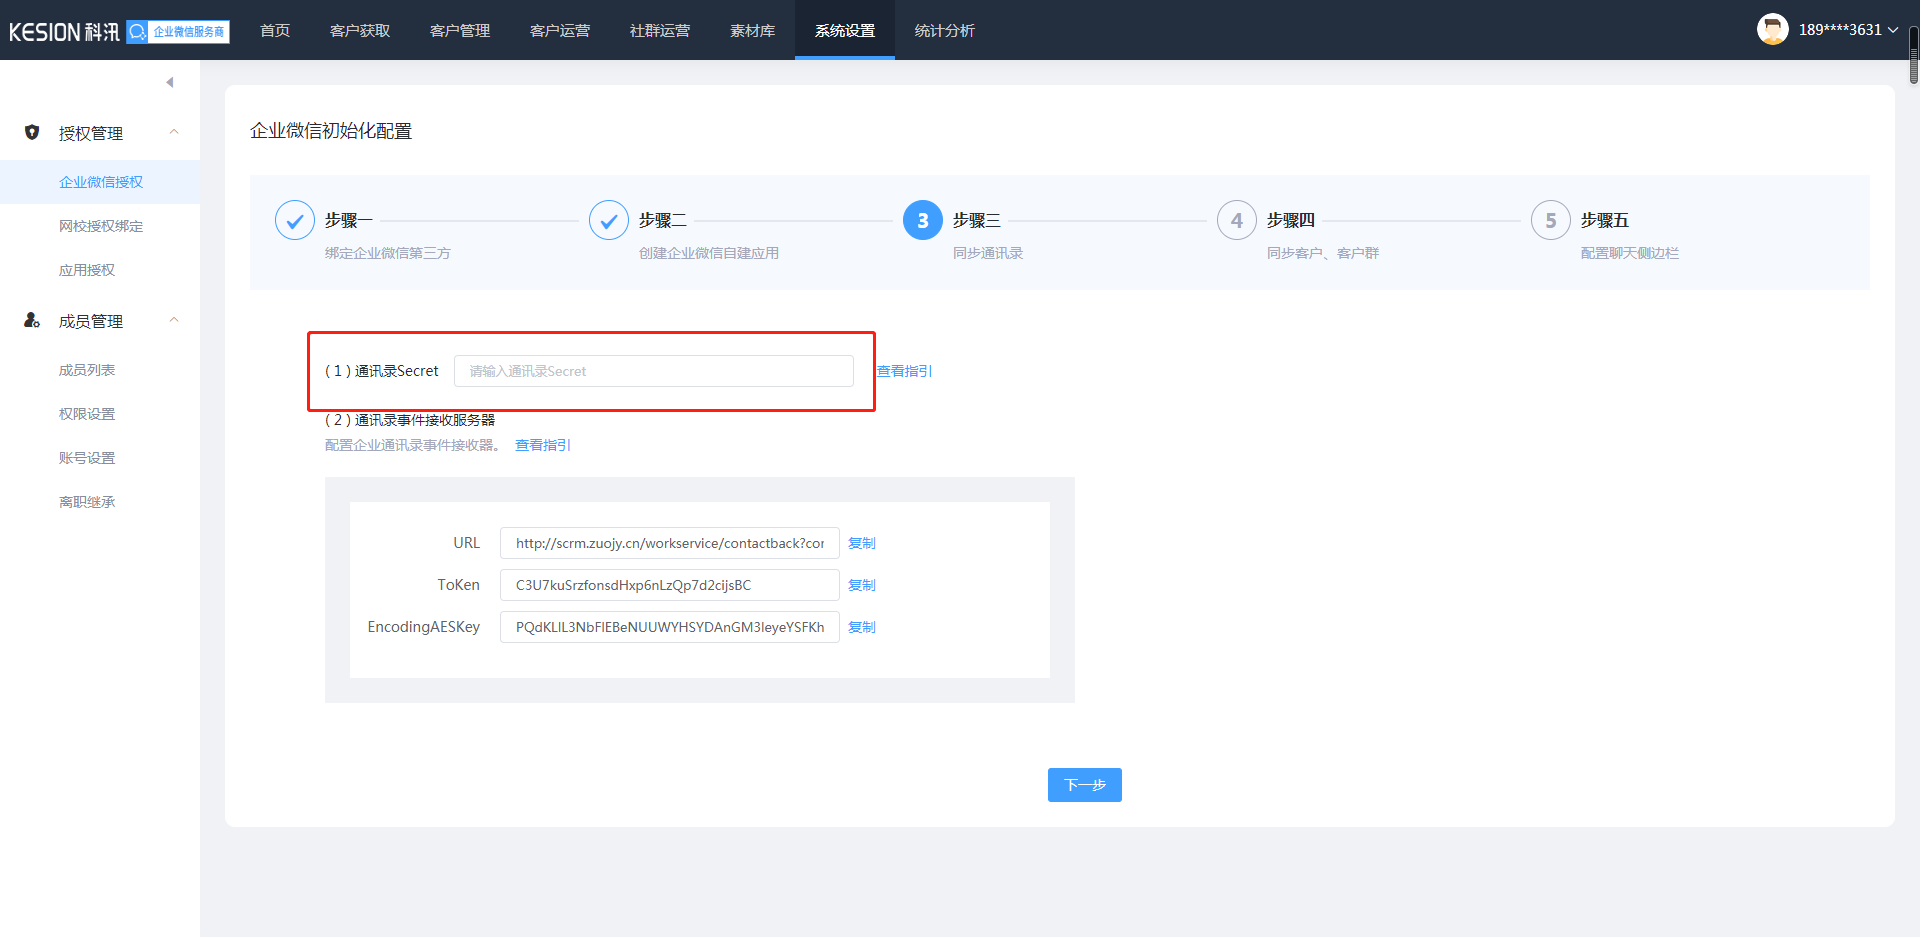
Task: Copy the EncodingAESKey value
Action: (x=861, y=627)
